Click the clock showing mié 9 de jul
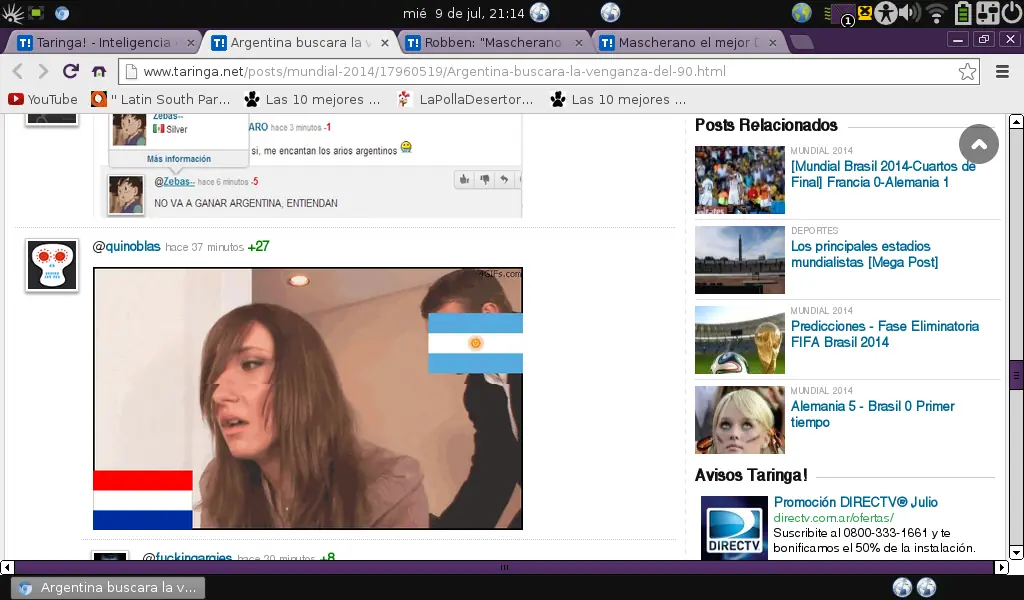This screenshot has height=600, width=1024. (x=463, y=13)
